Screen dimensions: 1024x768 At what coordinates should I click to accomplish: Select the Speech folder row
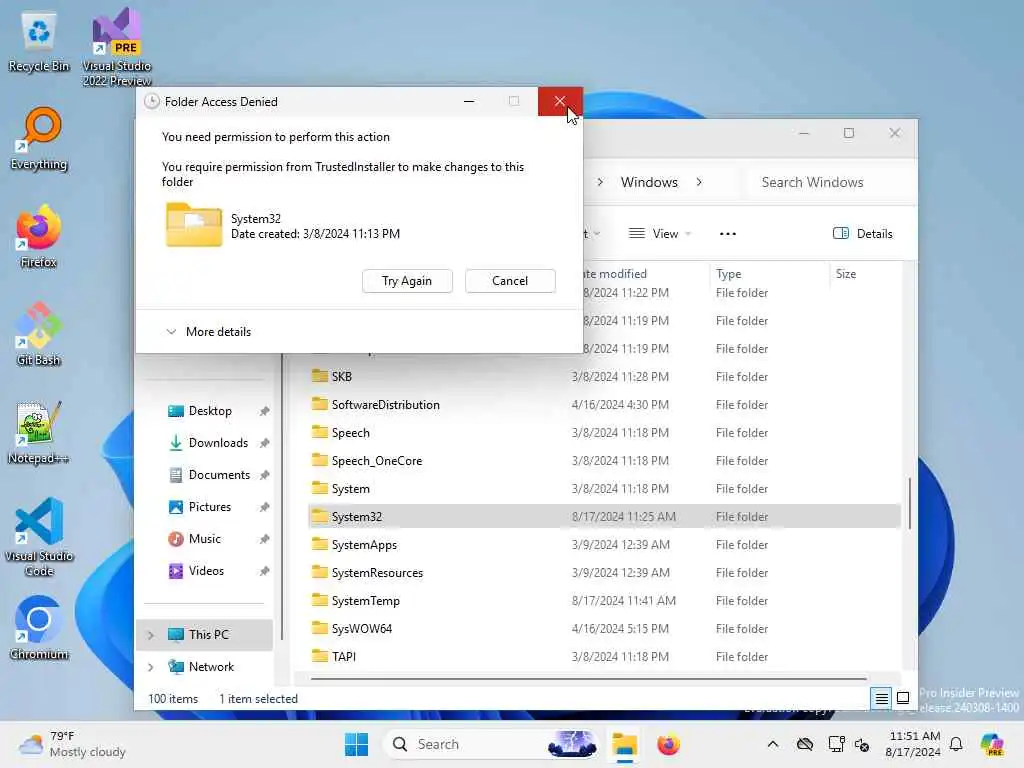point(604,433)
